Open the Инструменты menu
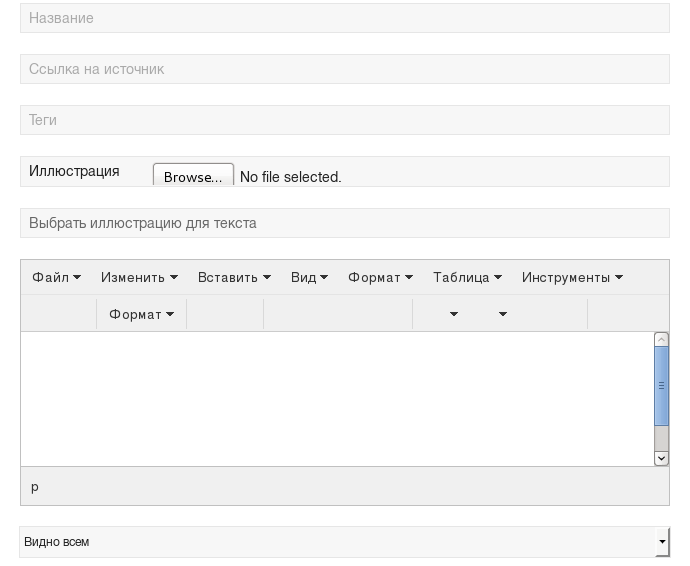690x566 pixels. click(572, 277)
